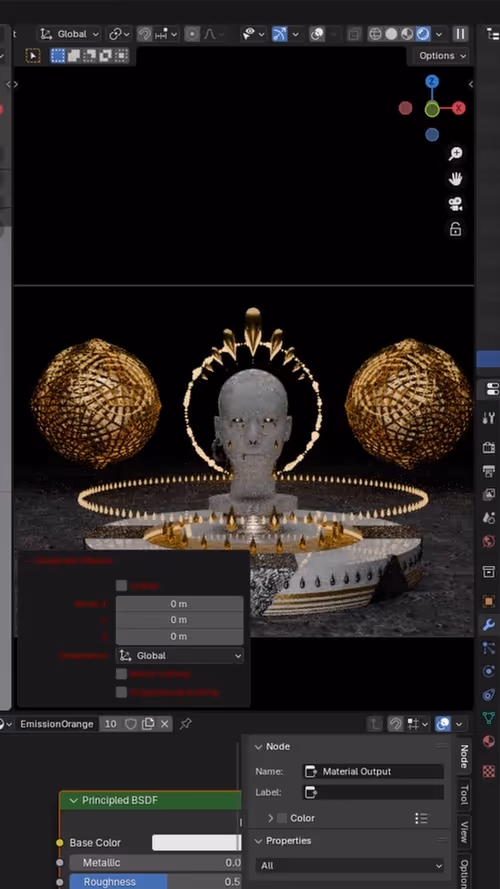
Task: Click the node Name field Material Output
Action: click(x=373, y=771)
